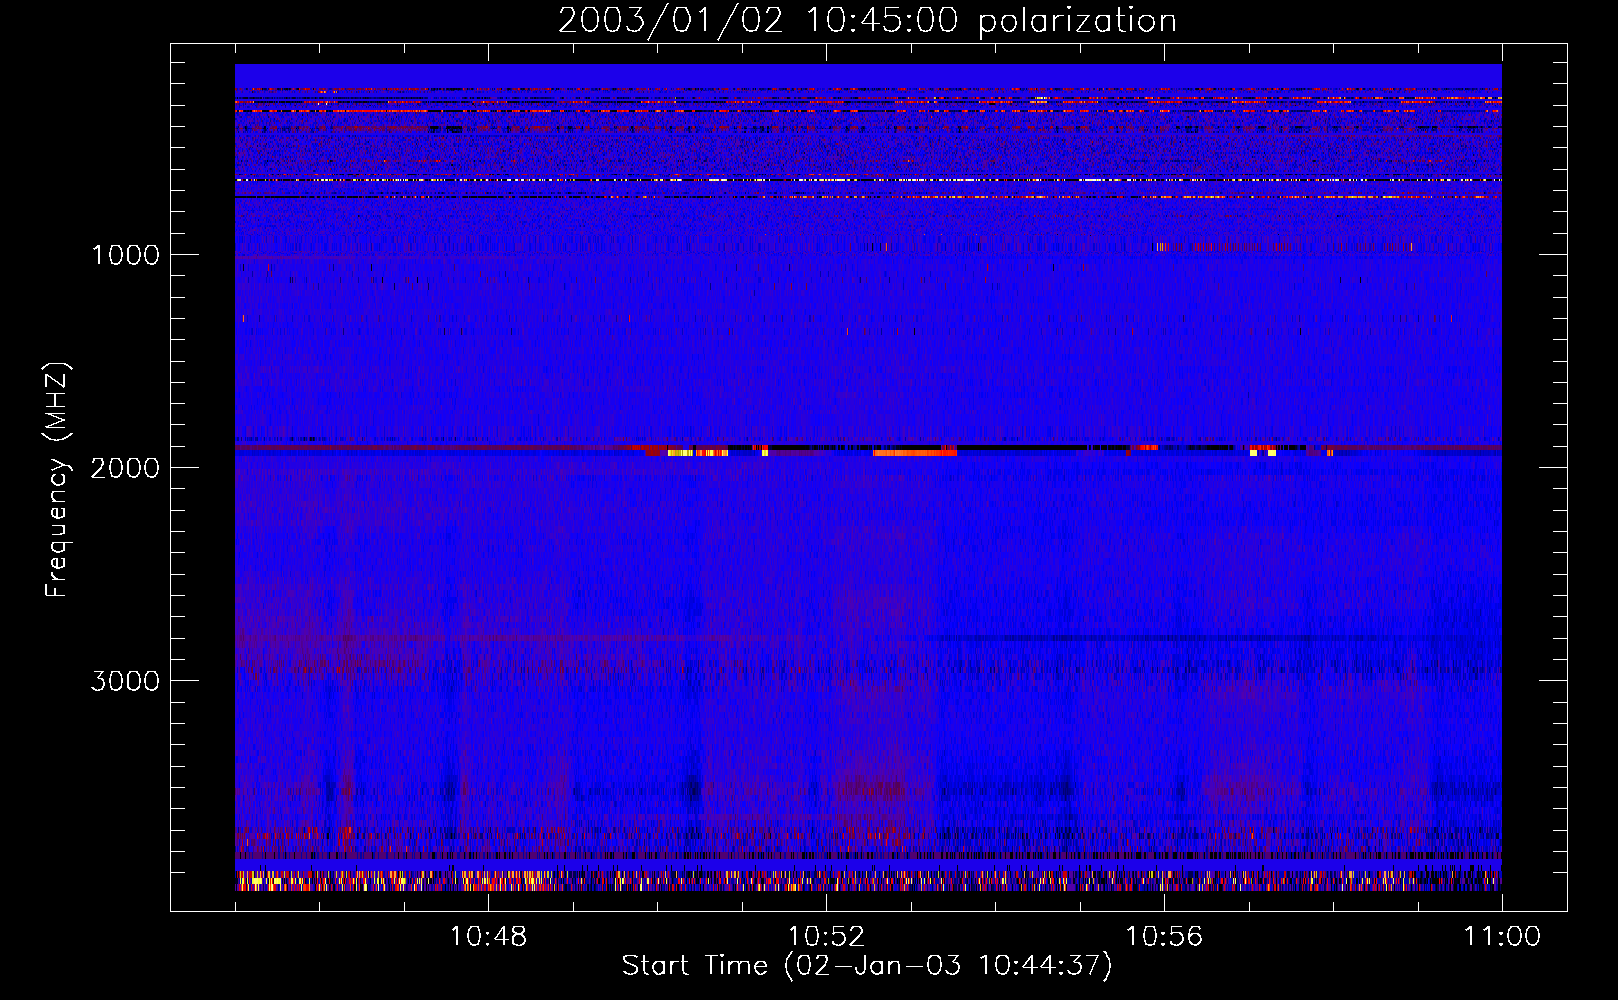
Task: Click the 1000 frequency tick label
Action: [126, 255]
